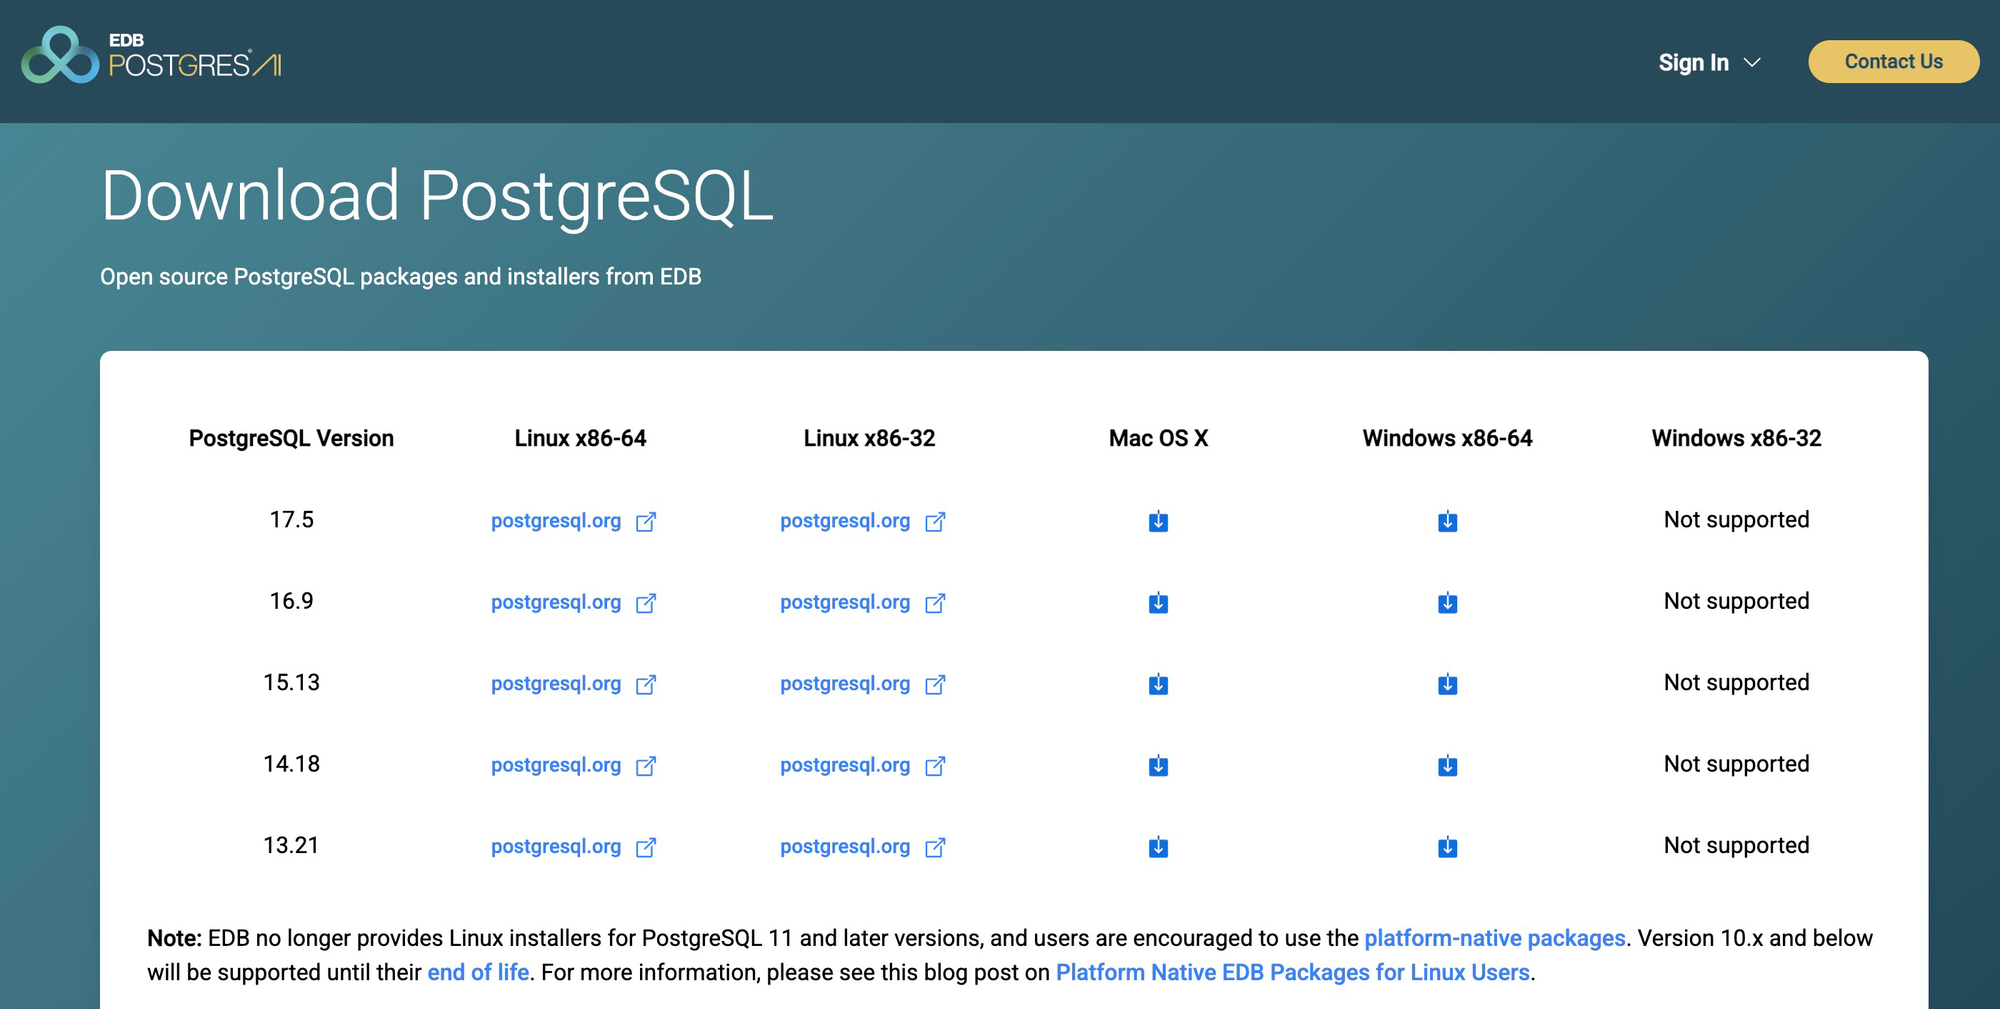
Task: Select version number 17.5 cell
Action: [291, 520]
